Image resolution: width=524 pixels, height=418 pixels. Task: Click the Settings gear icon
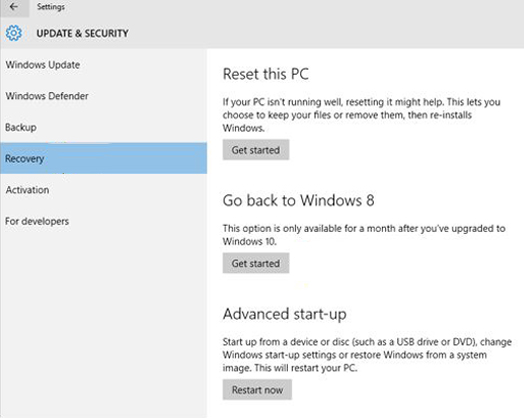click(x=13, y=33)
